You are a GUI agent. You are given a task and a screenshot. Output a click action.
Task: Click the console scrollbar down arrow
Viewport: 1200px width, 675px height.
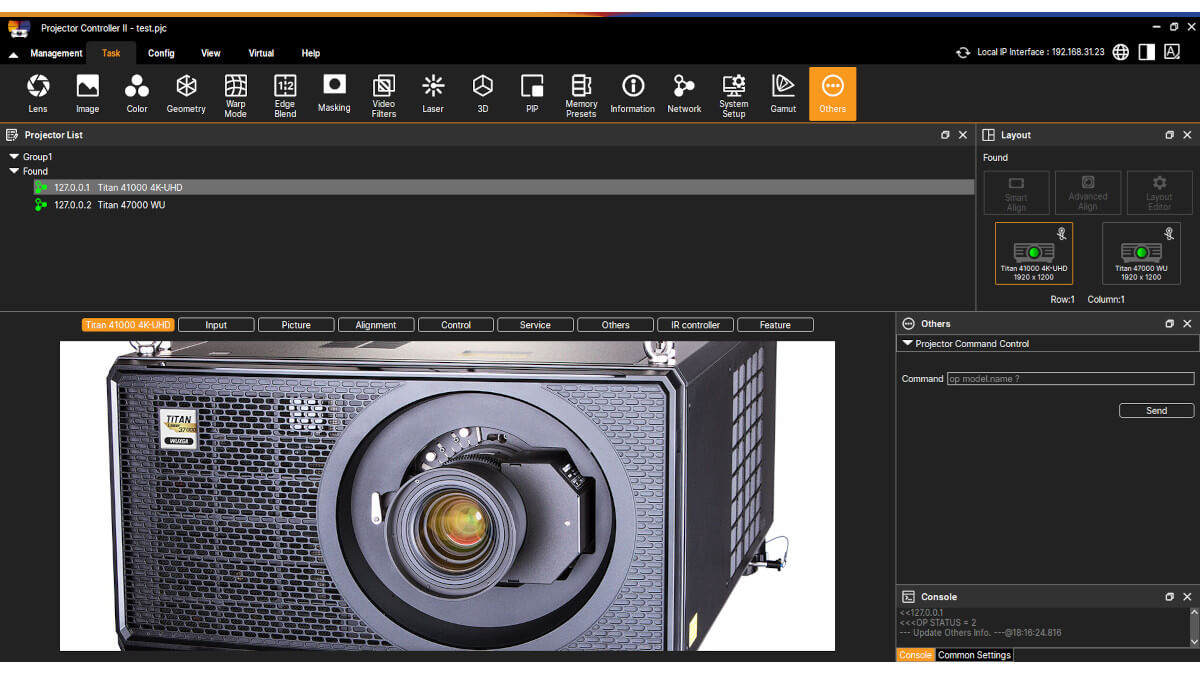pos(1194,641)
